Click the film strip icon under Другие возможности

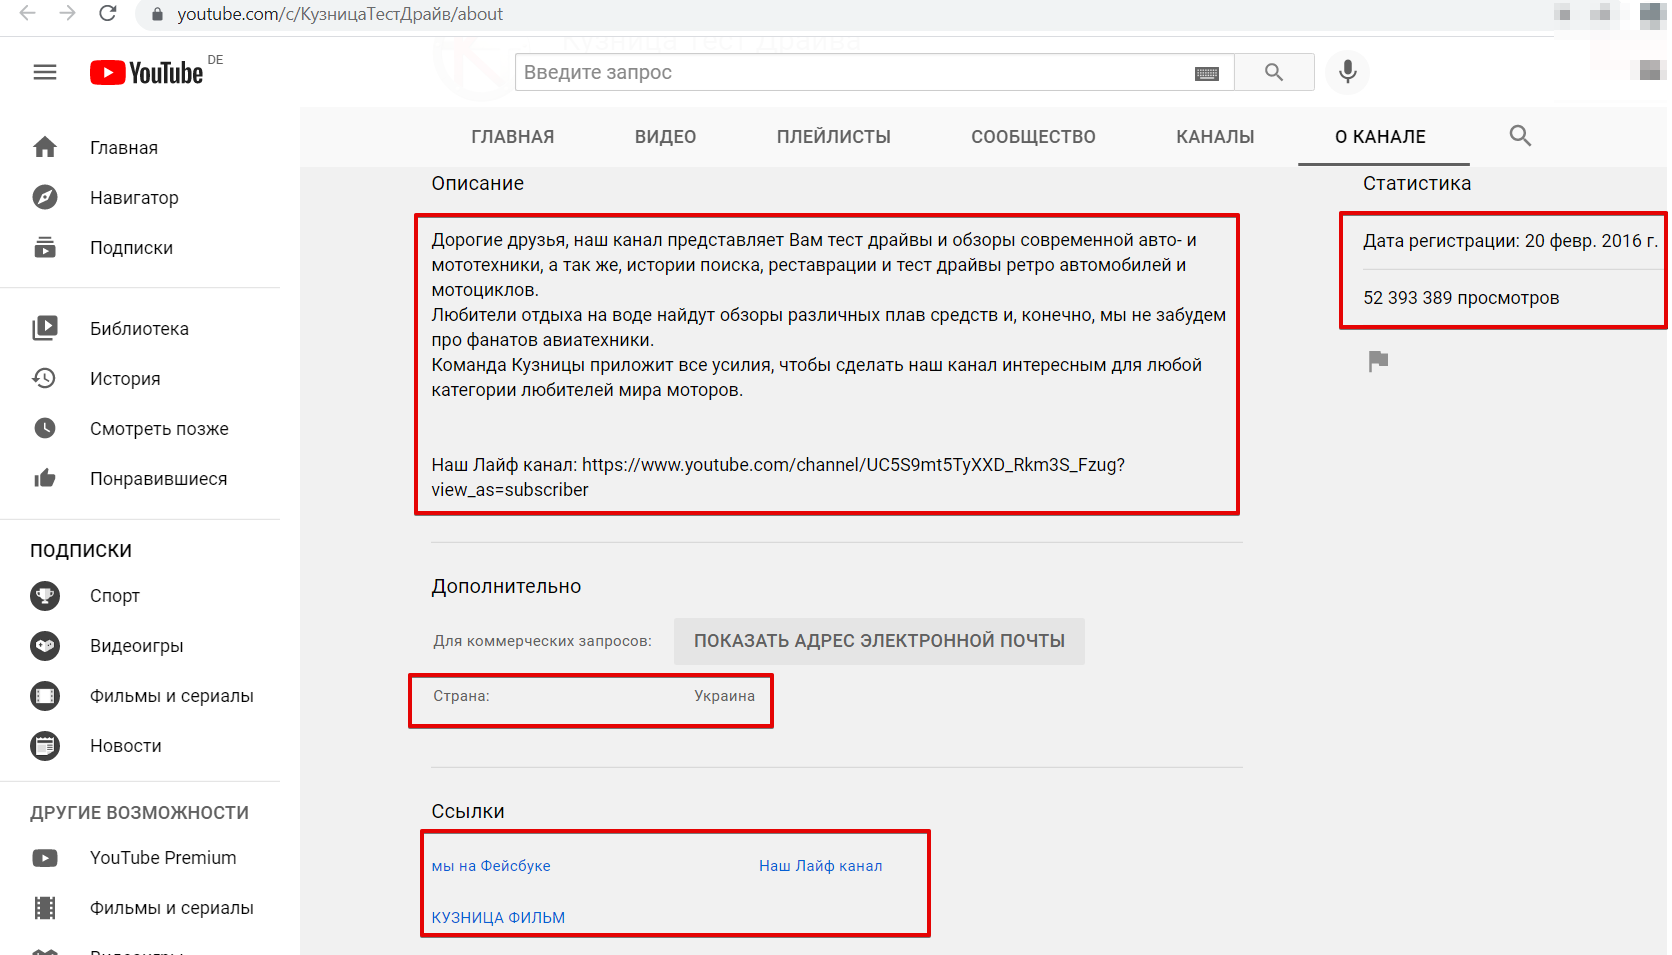click(45, 908)
